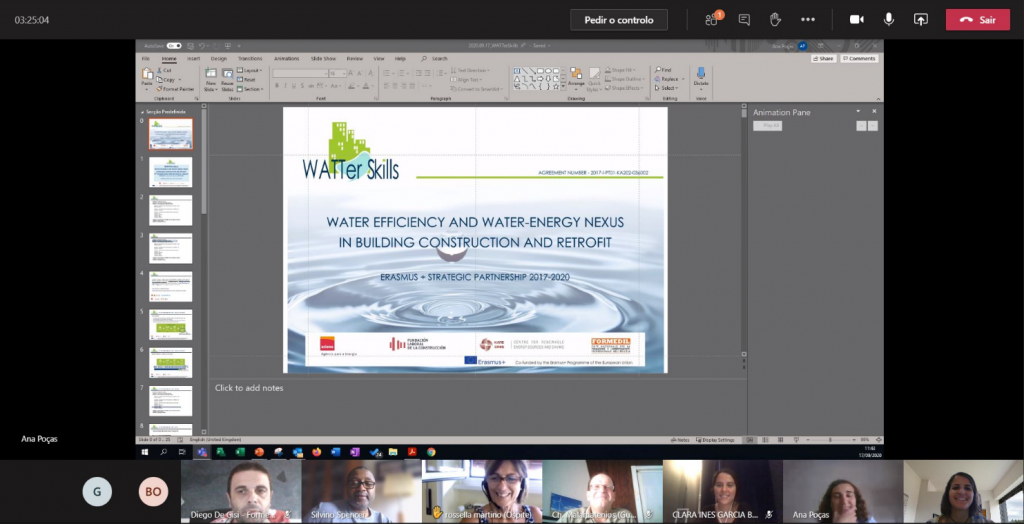Close the Animation Pane
The width and height of the screenshot is (1024, 524).
click(x=874, y=111)
